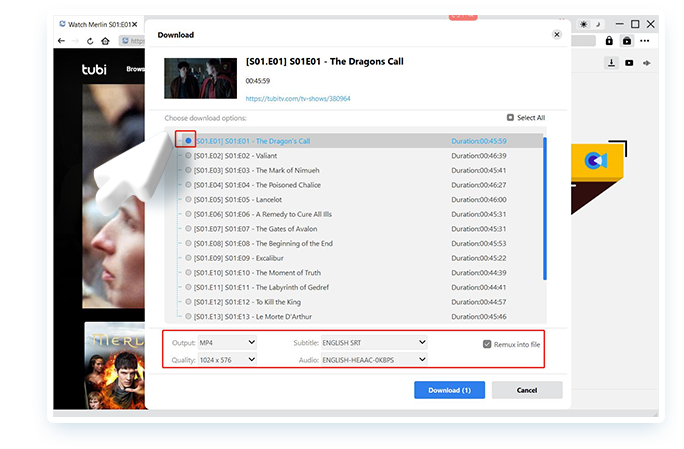Click the Browse menu on Tubi
Screen dimensions: 684x449
coord(135,69)
